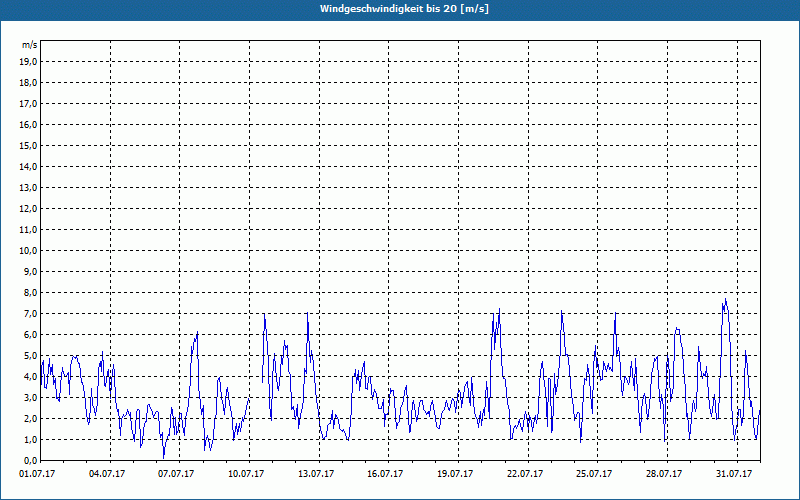Click the y-axis label 17,0
This screenshot has height=500, width=800.
coord(28,104)
